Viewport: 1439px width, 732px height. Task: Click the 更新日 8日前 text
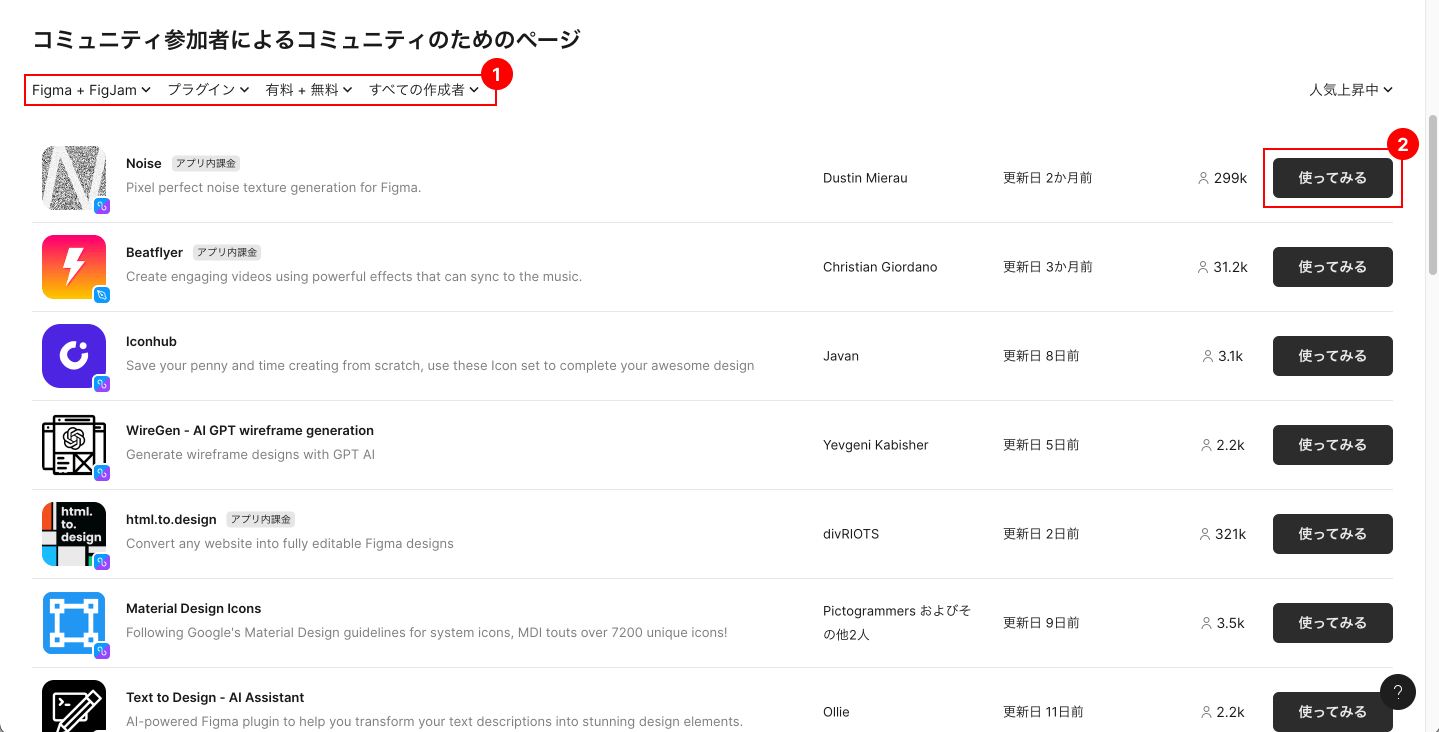[x=1041, y=356]
